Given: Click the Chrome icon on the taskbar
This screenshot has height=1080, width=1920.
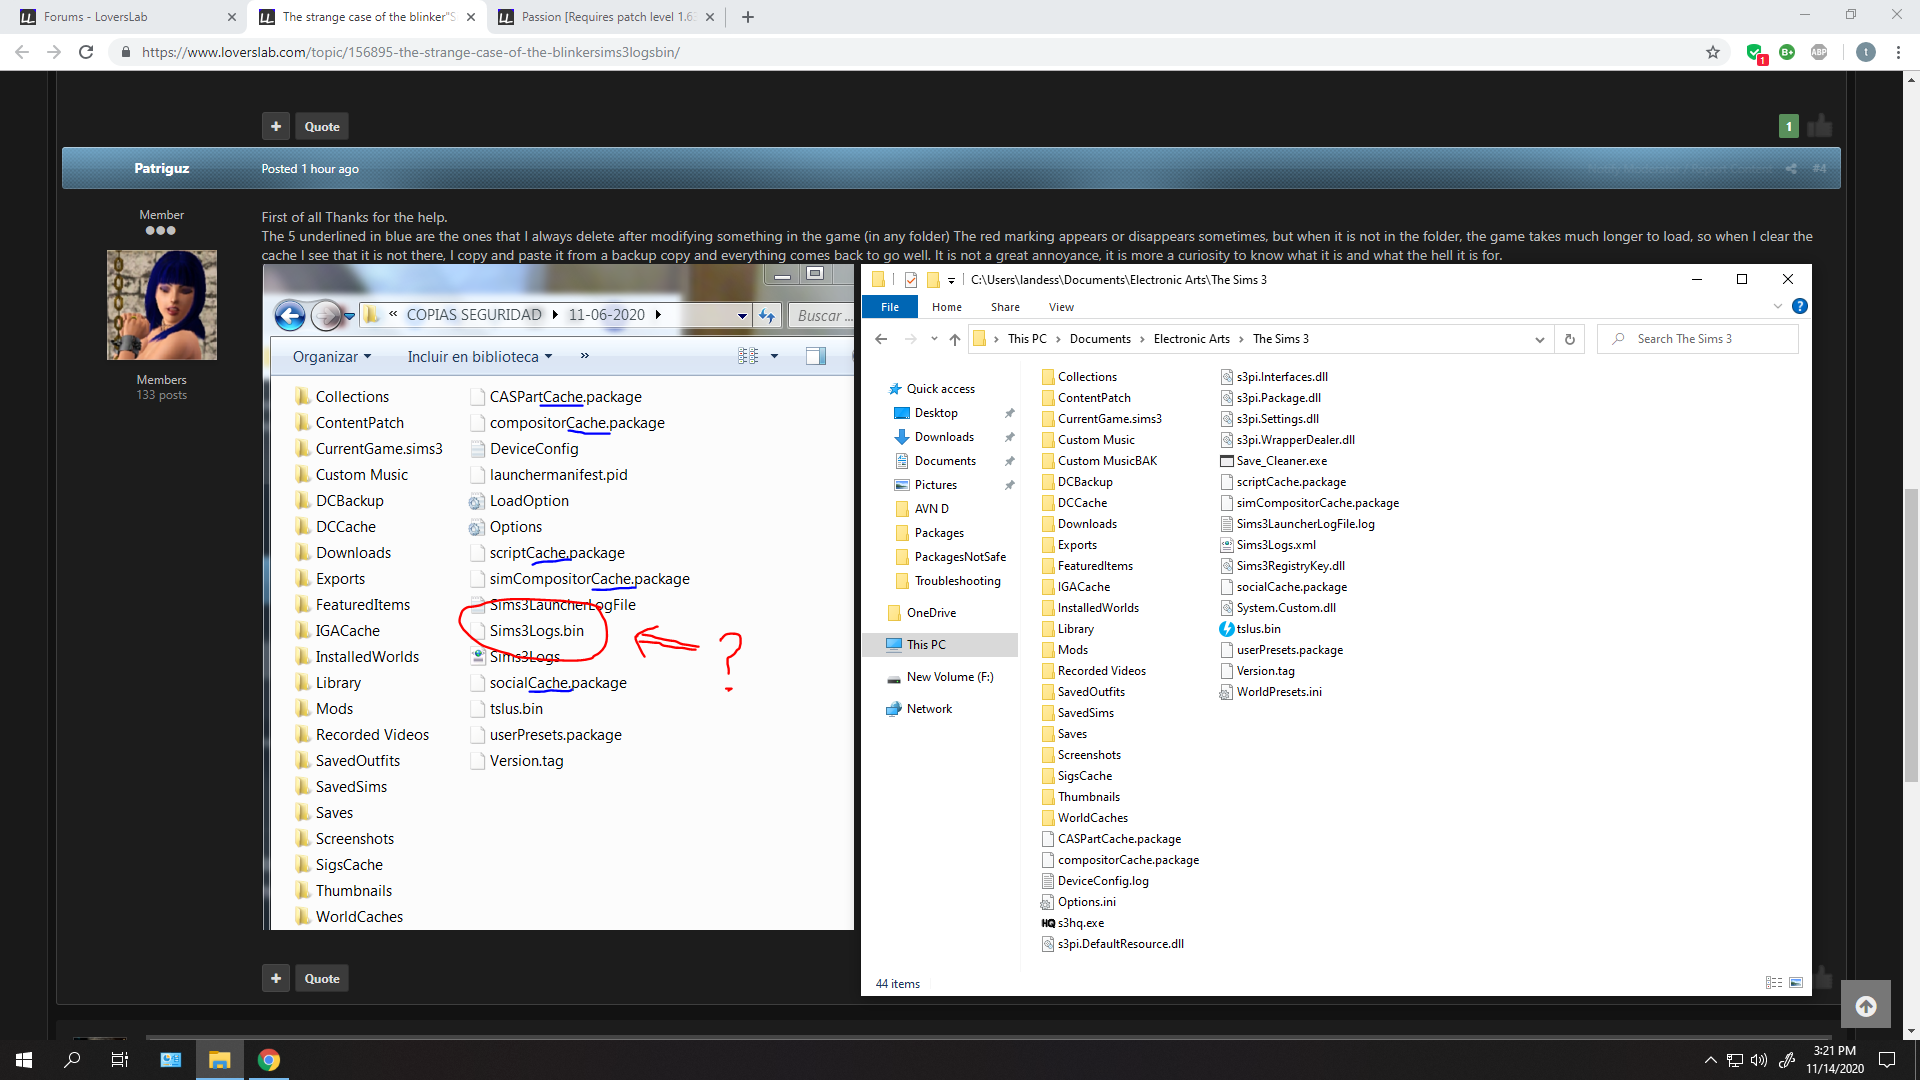Looking at the screenshot, I should tap(268, 1060).
